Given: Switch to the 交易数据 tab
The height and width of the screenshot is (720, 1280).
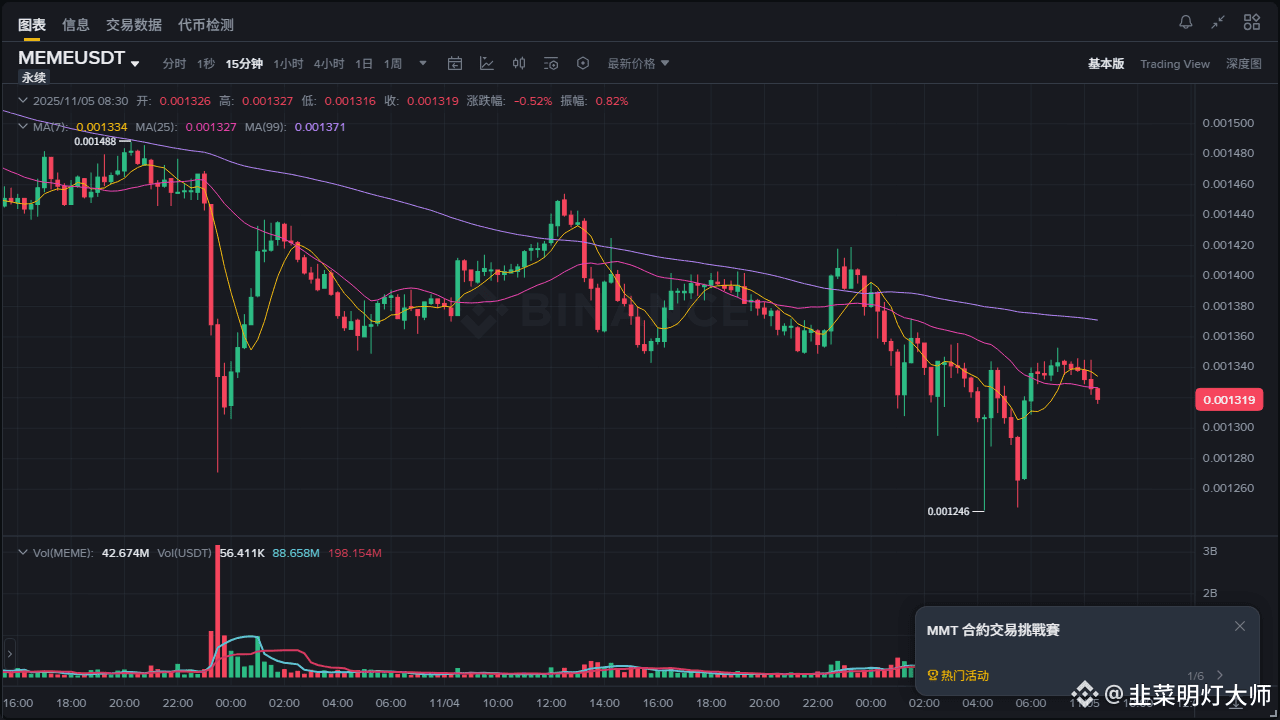Looking at the screenshot, I should [x=134, y=25].
